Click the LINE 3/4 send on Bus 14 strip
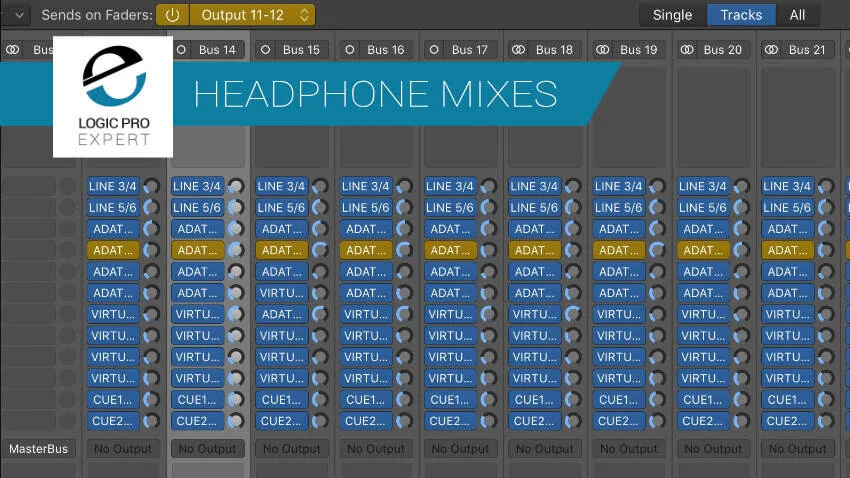Image resolution: width=850 pixels, height=478 pixels. click(x=197, y=186)
